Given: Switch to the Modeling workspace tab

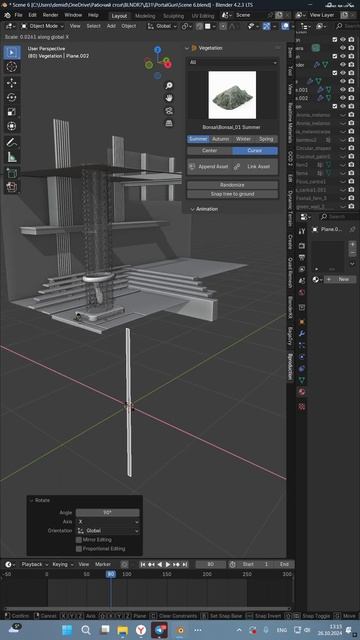Looking at the screenshot, I should click(x=145, y=16).
